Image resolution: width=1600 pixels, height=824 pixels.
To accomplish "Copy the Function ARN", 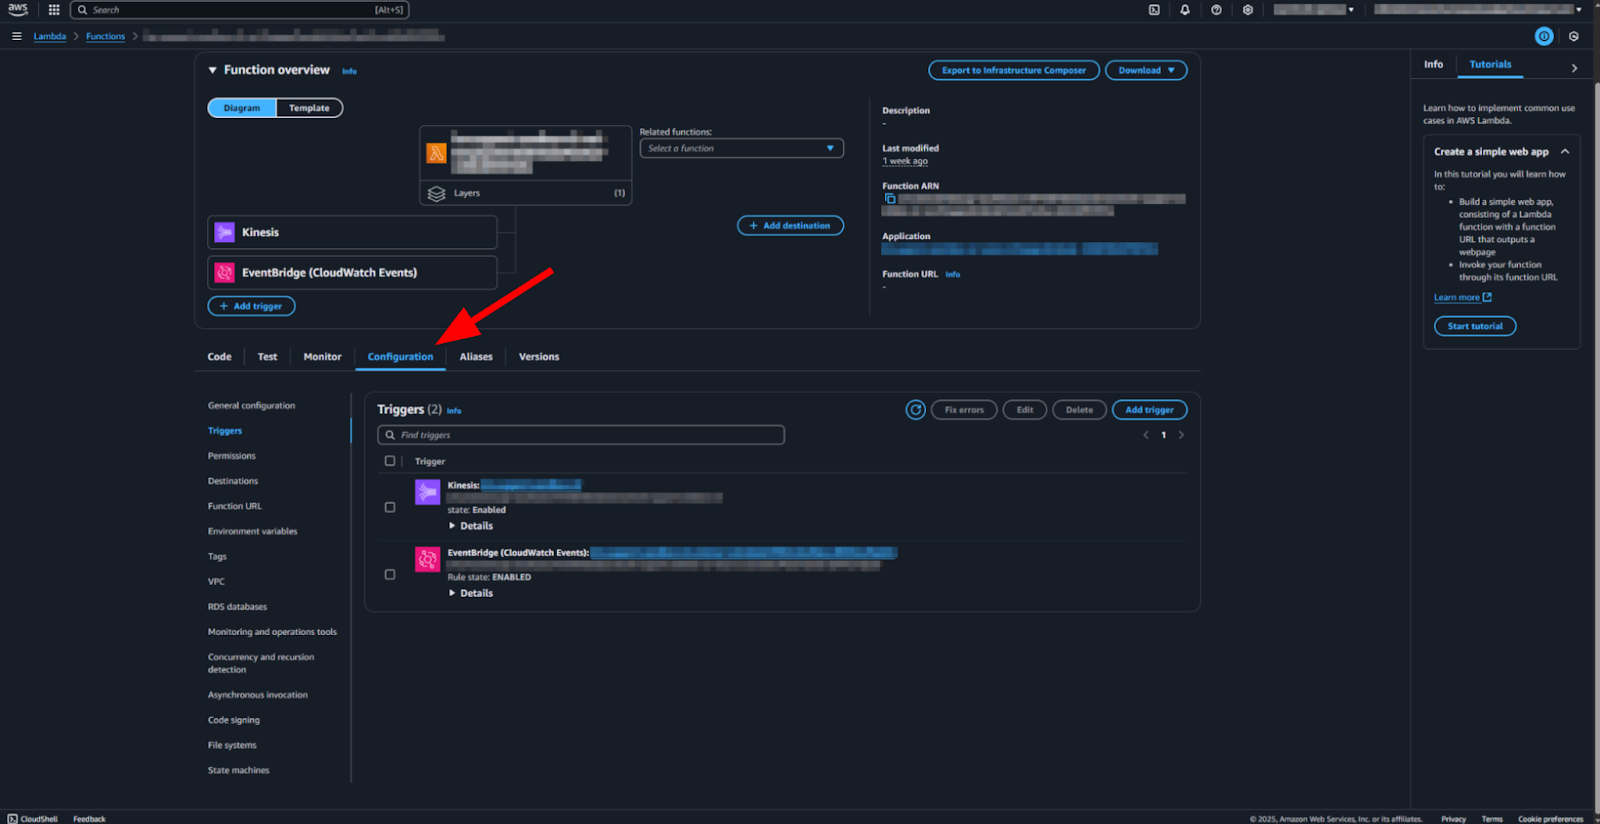I will (x=890, y=198).
